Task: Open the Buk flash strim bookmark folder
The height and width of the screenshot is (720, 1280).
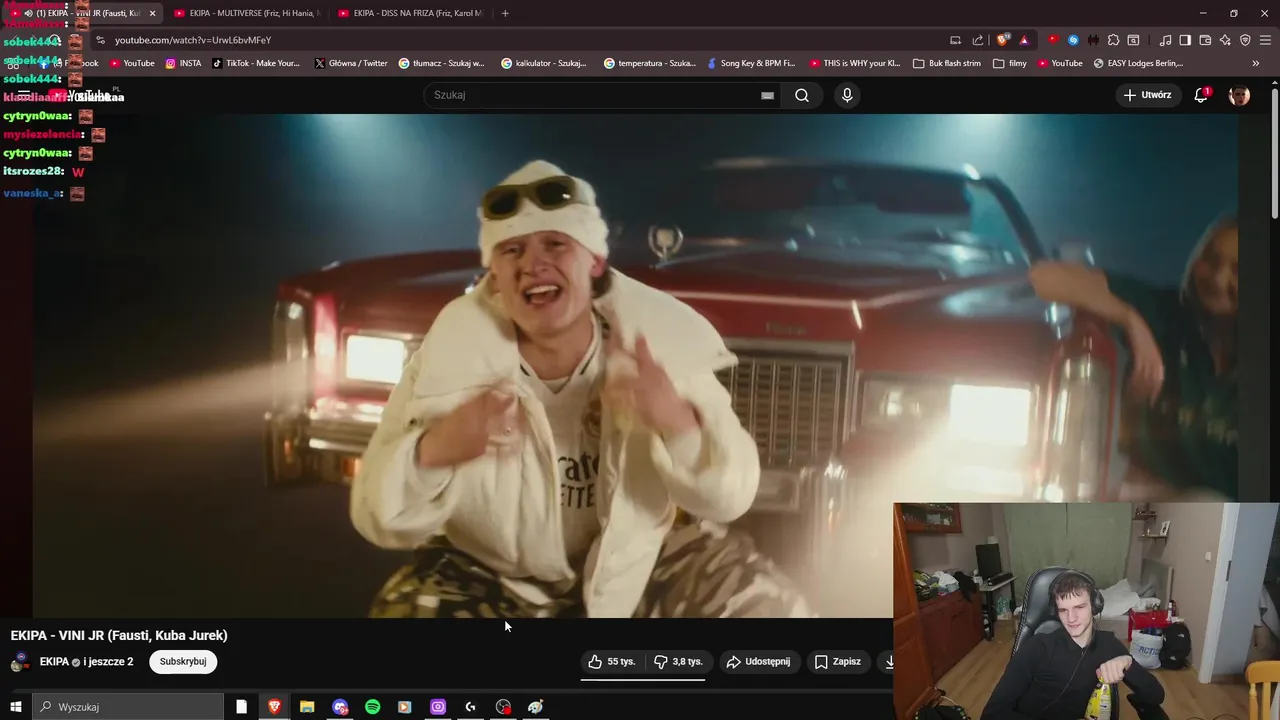Action: [947, 63]
